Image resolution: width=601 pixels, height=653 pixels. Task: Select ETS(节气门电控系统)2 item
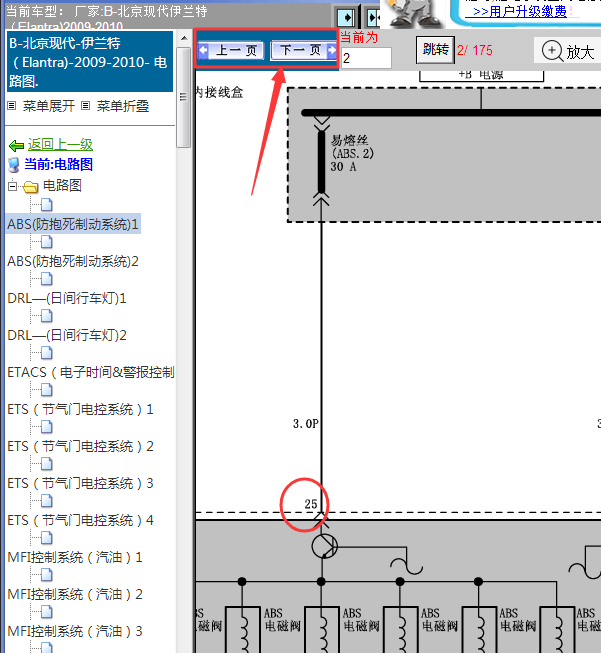(80, 446)
